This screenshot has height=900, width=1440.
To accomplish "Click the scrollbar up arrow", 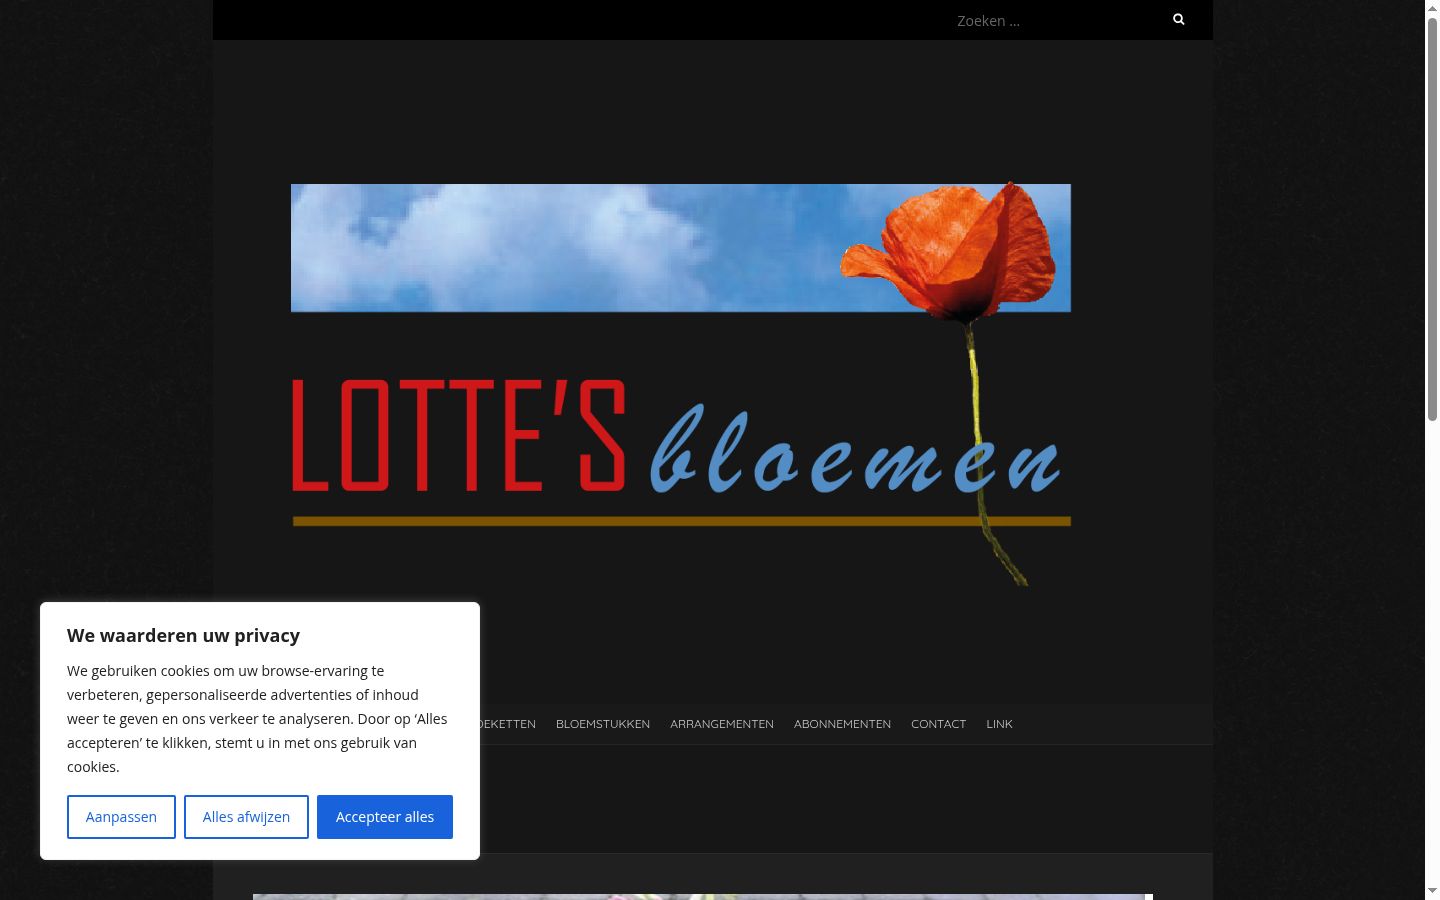I will (1432, 7).
